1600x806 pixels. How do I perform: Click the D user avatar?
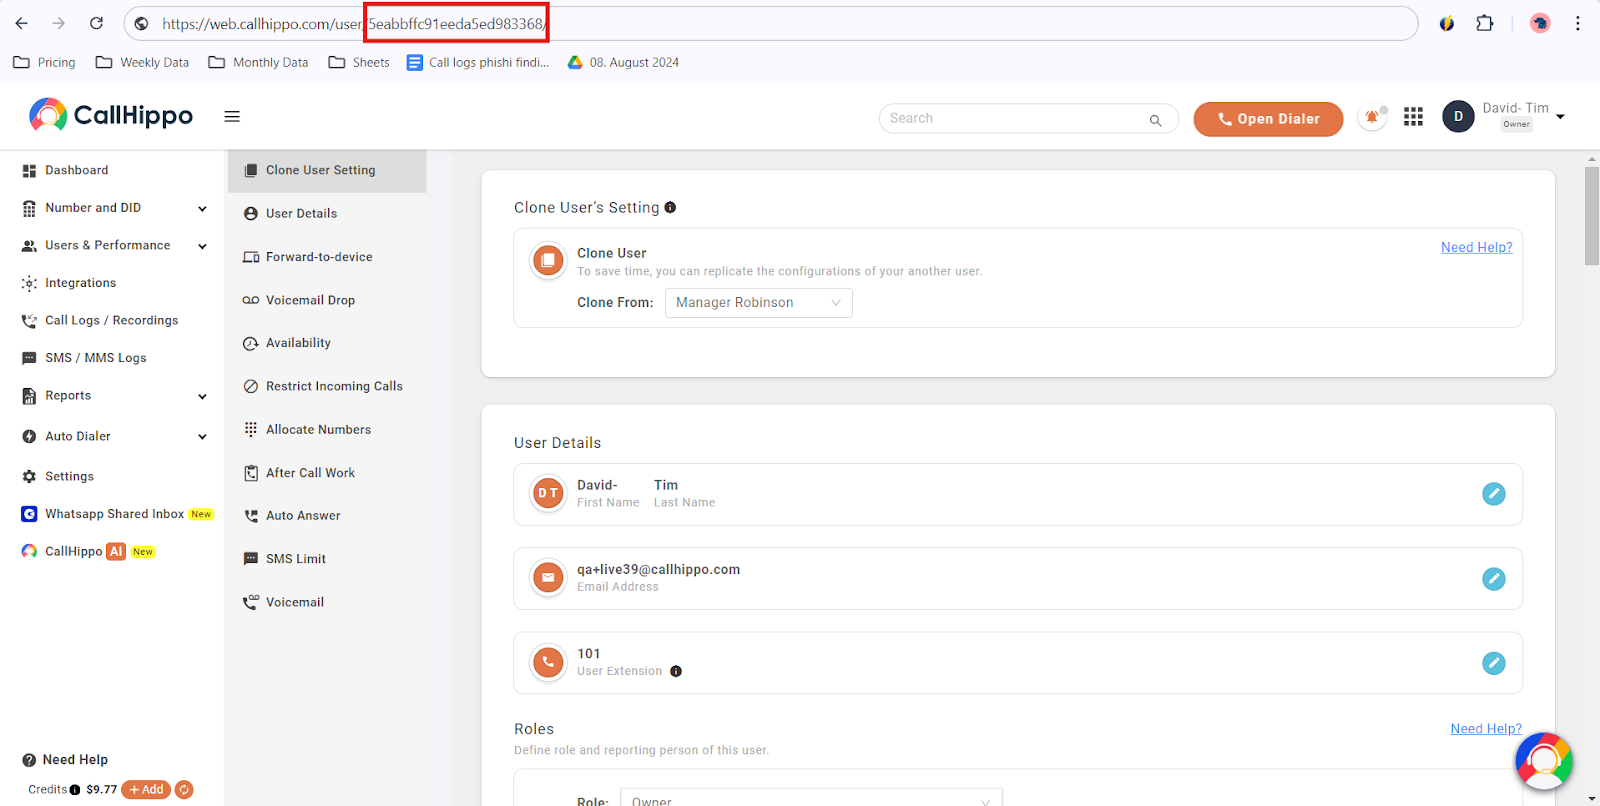(1458, 117)
